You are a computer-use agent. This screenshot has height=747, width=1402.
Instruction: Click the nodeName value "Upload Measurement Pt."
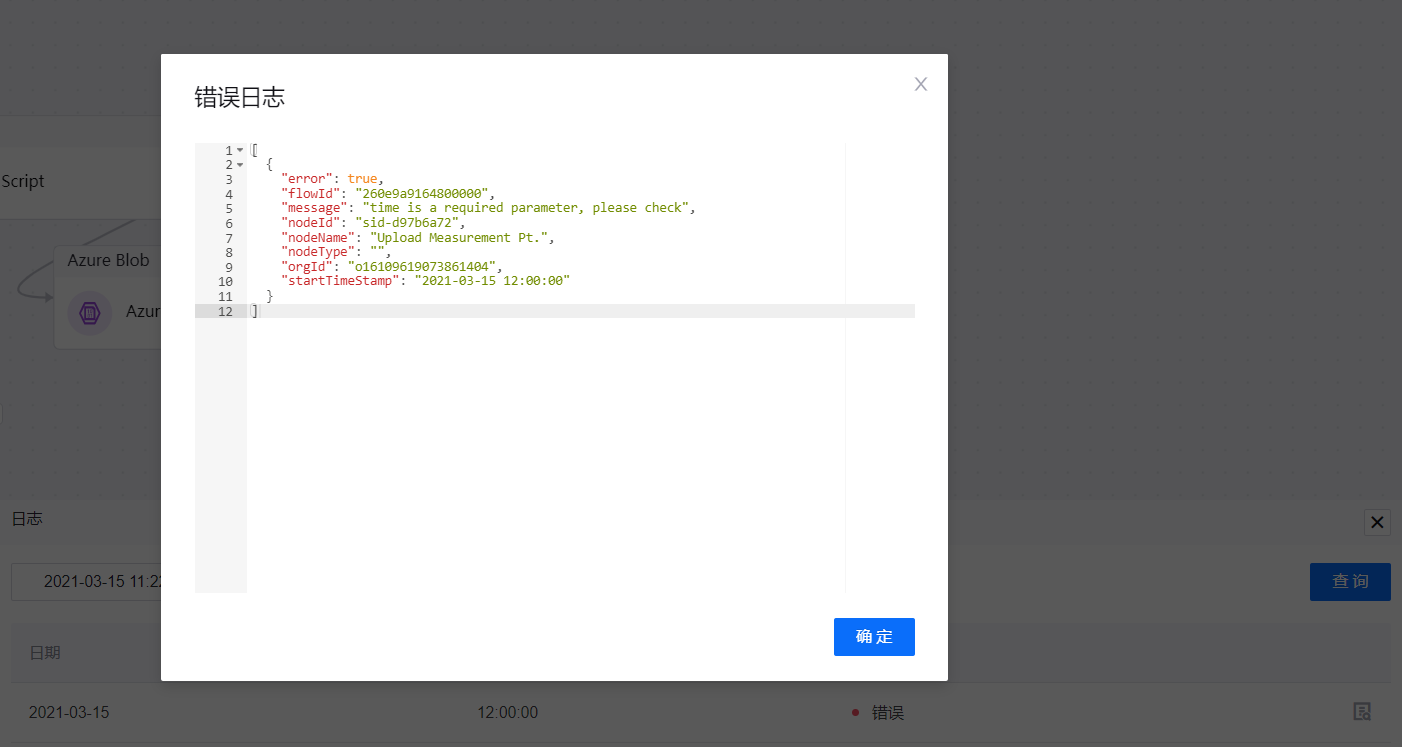[461, 238]
